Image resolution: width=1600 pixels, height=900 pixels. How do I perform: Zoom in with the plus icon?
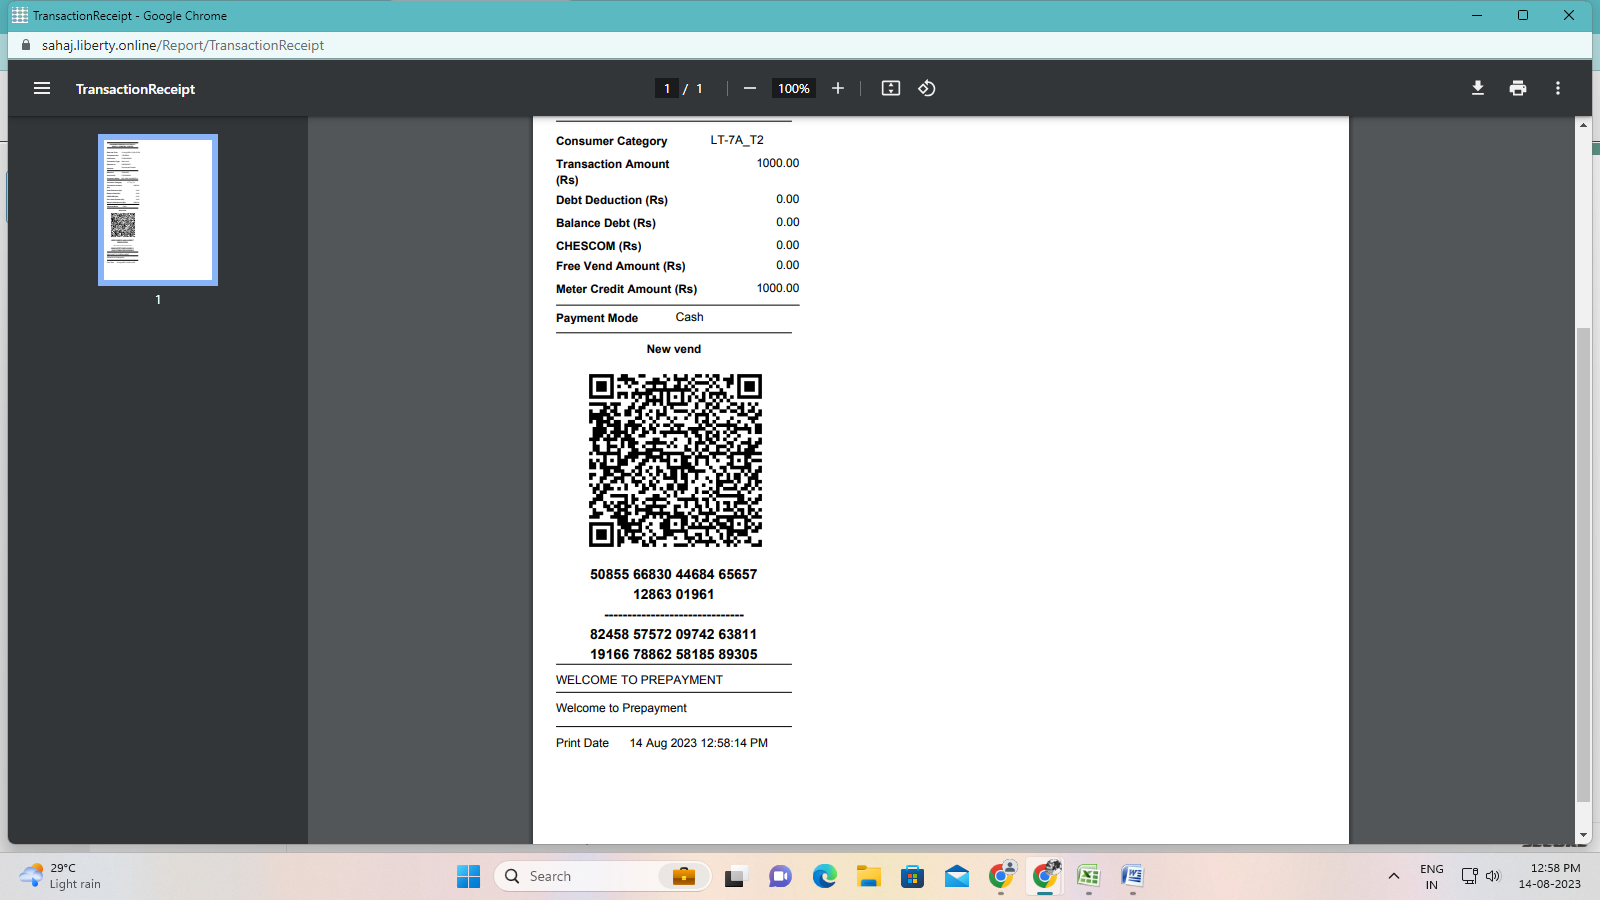pyautogui.click(x=838, y=88)
